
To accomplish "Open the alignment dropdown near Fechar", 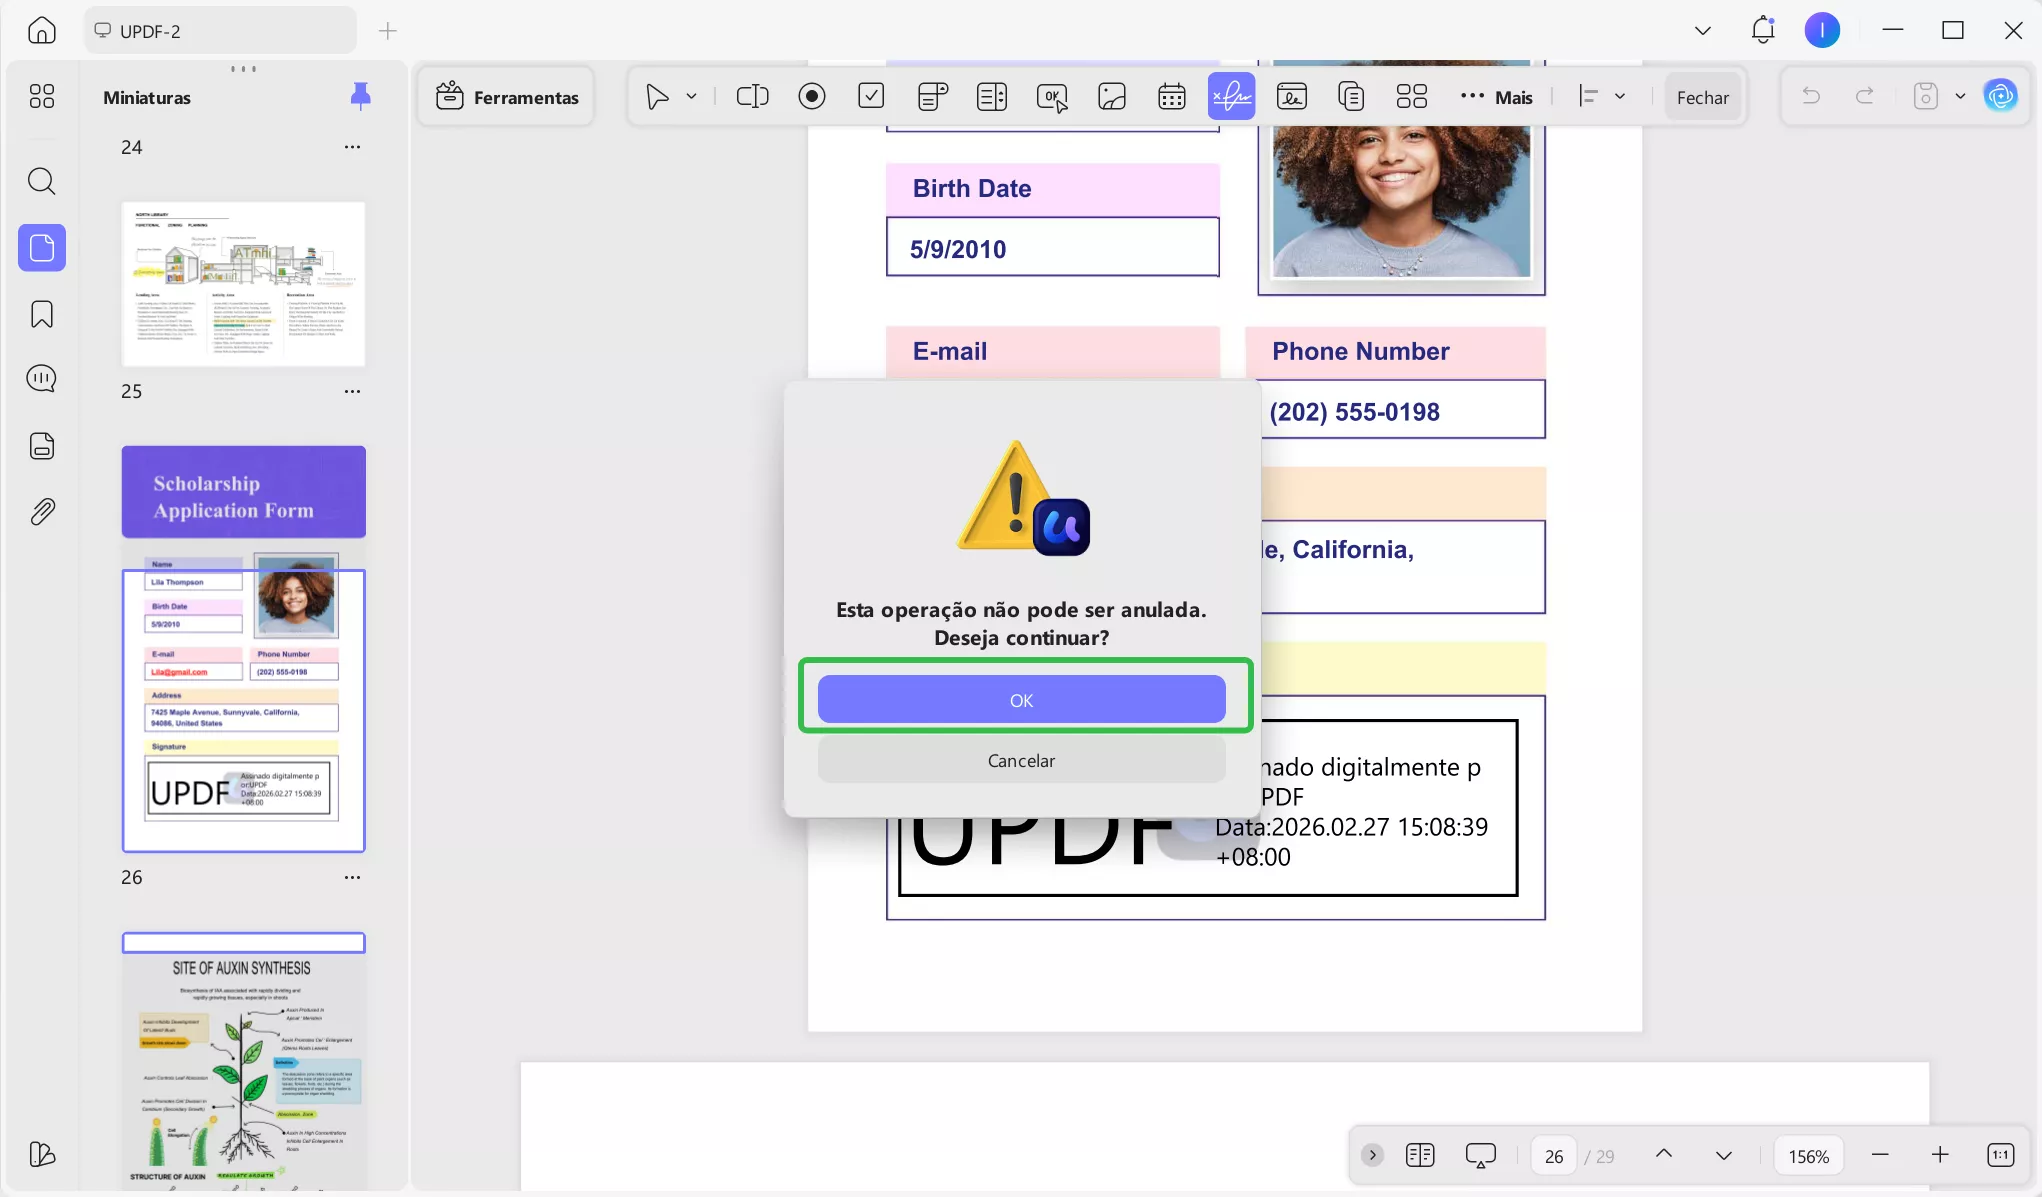I will pos(1622,96).
